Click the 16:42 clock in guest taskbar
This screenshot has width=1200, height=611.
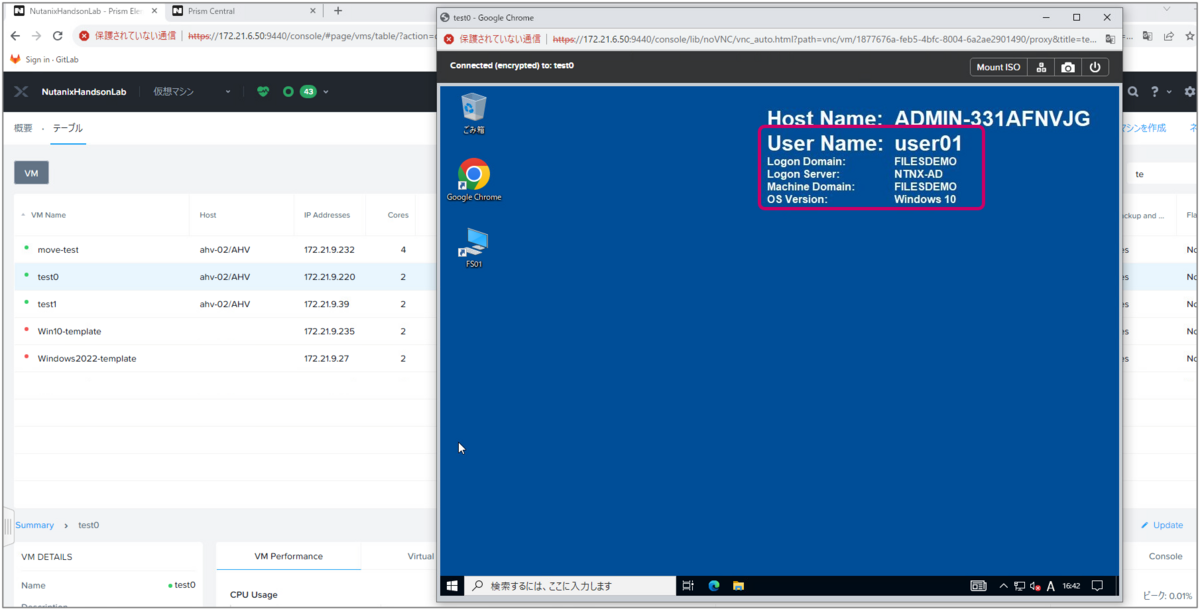(x=1071, y=586)
